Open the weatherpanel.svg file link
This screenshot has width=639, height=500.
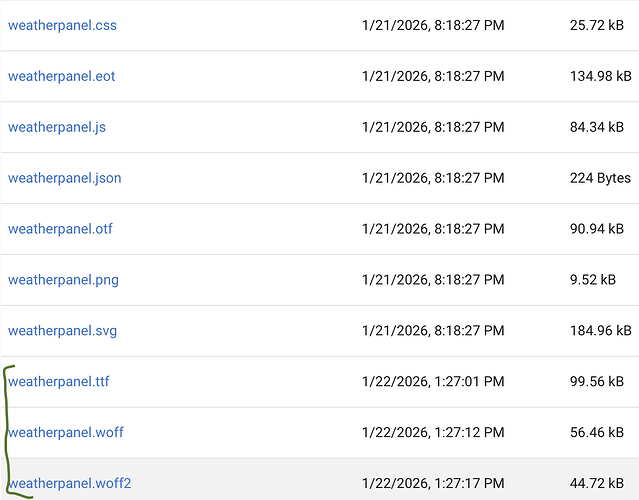click(x=63, y=331)
